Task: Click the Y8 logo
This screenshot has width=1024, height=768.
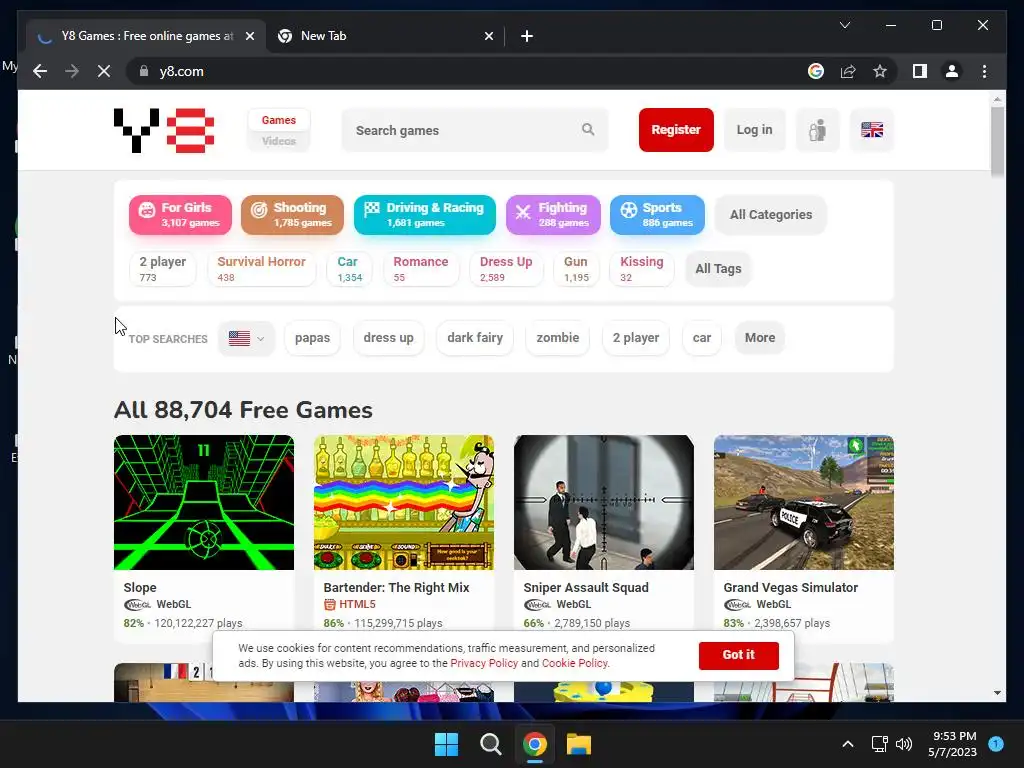Action: [x=164, y=131]
